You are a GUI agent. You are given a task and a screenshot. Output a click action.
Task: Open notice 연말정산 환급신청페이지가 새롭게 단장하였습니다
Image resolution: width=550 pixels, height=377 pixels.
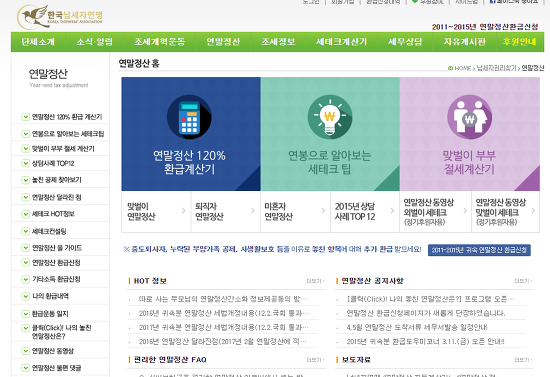[x=426, y=313]
